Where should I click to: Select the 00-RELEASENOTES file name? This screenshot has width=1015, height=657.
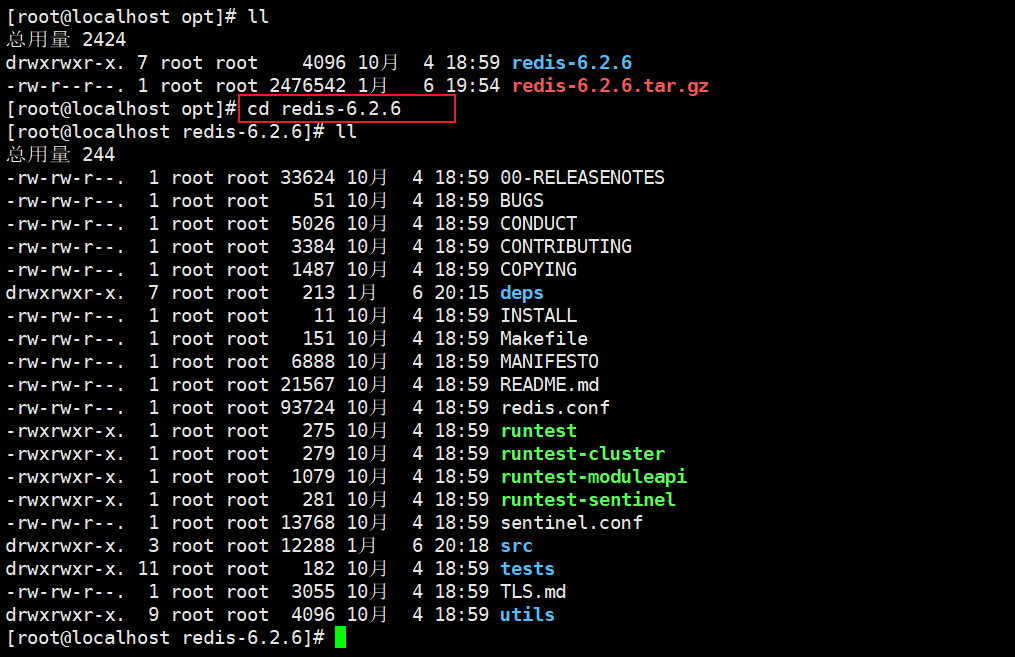[582, 178]
